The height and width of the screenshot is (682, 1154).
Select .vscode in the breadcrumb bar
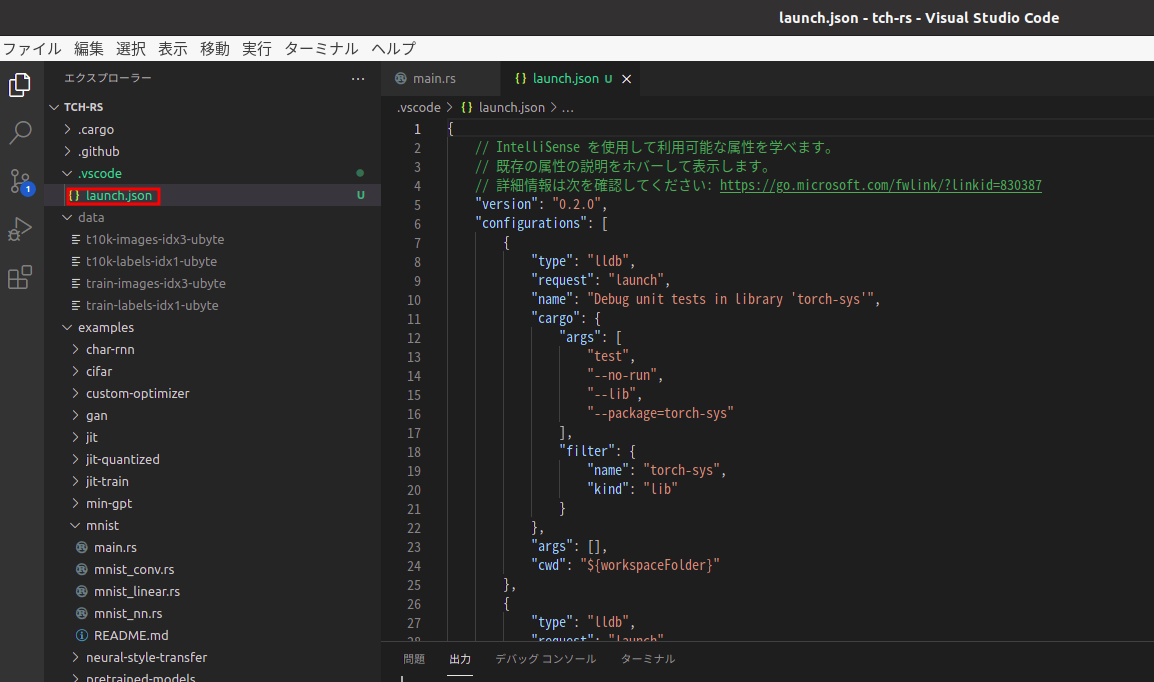click(x=419, y=107)
